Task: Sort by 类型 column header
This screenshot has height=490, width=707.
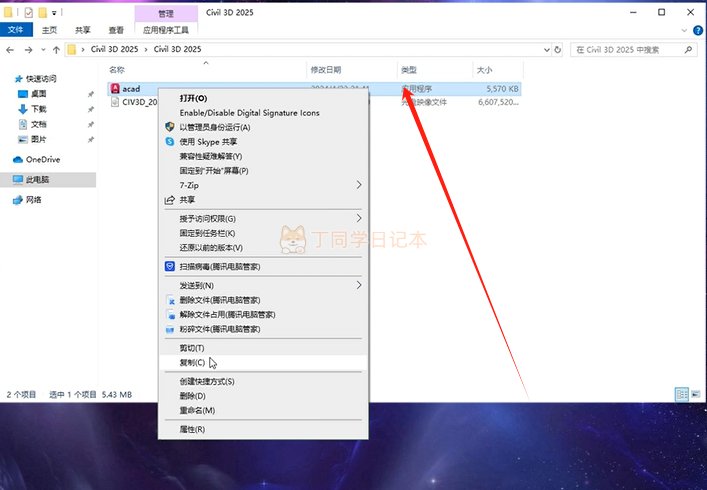Action: [409, 70]
